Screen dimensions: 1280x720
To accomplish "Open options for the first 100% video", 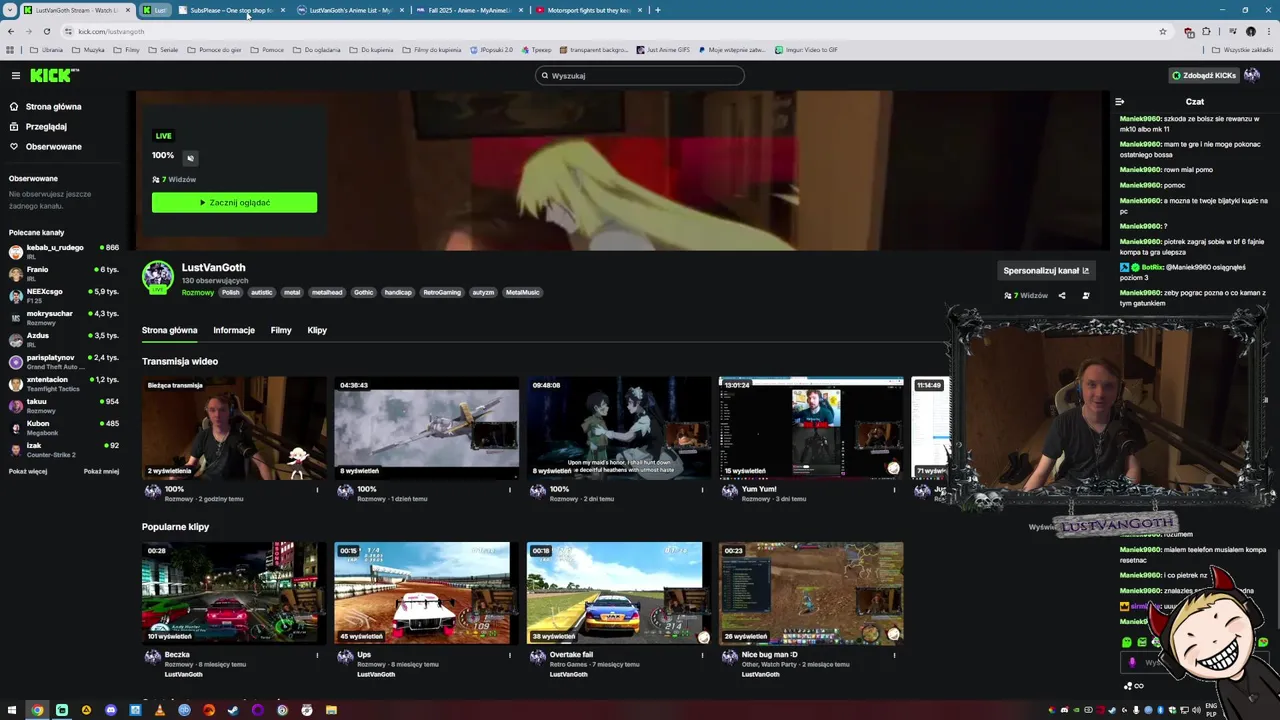I will pos(317,490).
